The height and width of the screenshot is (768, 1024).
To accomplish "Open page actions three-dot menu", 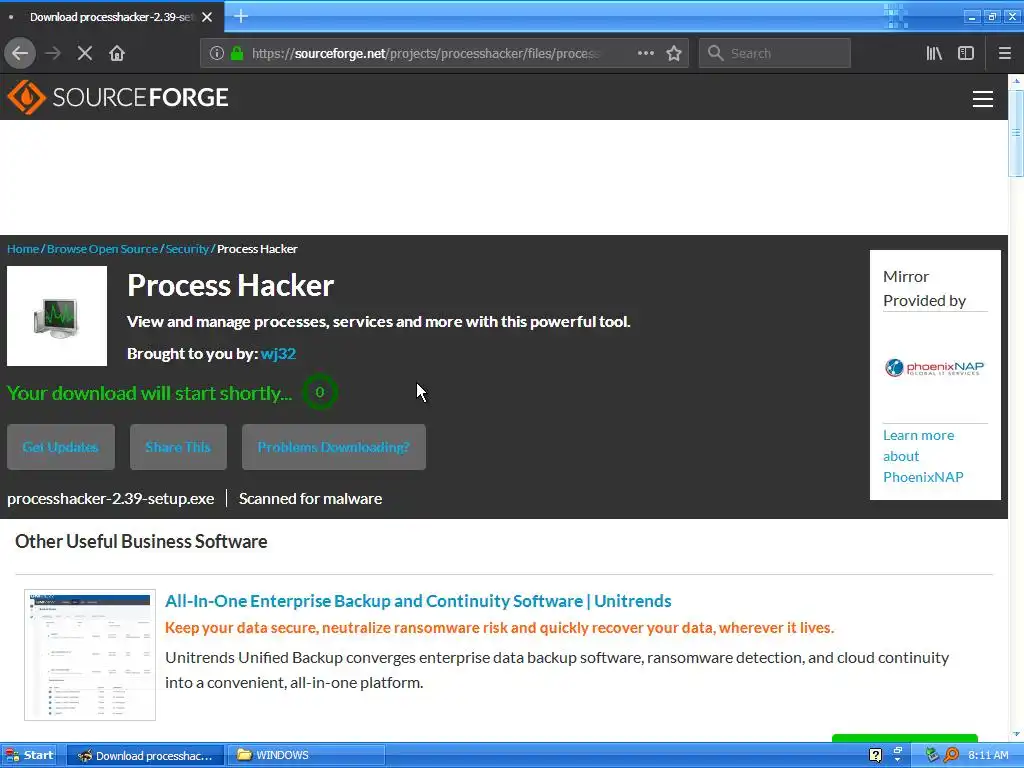I will 645,53.
